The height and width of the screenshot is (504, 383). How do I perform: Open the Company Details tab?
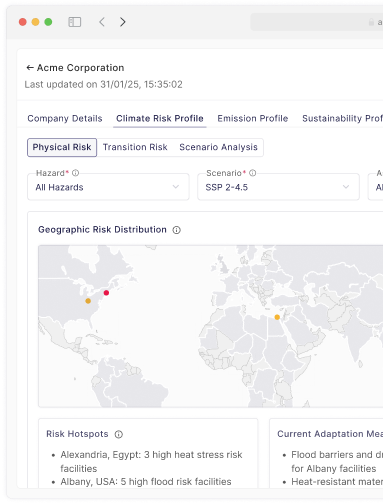point(65,118)
